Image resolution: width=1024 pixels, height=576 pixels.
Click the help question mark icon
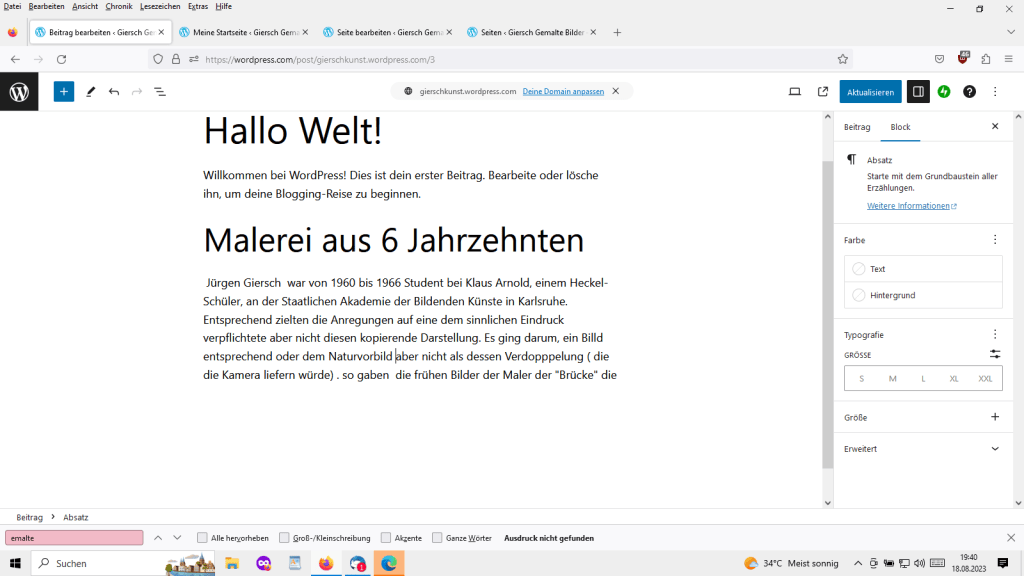[969, 91]
